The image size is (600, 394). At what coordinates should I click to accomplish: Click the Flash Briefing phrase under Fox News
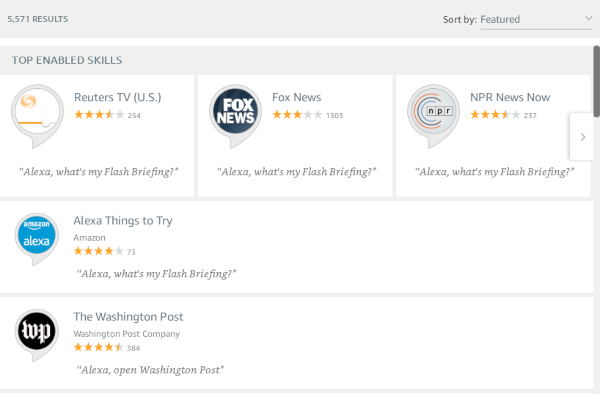coord(297,172)
